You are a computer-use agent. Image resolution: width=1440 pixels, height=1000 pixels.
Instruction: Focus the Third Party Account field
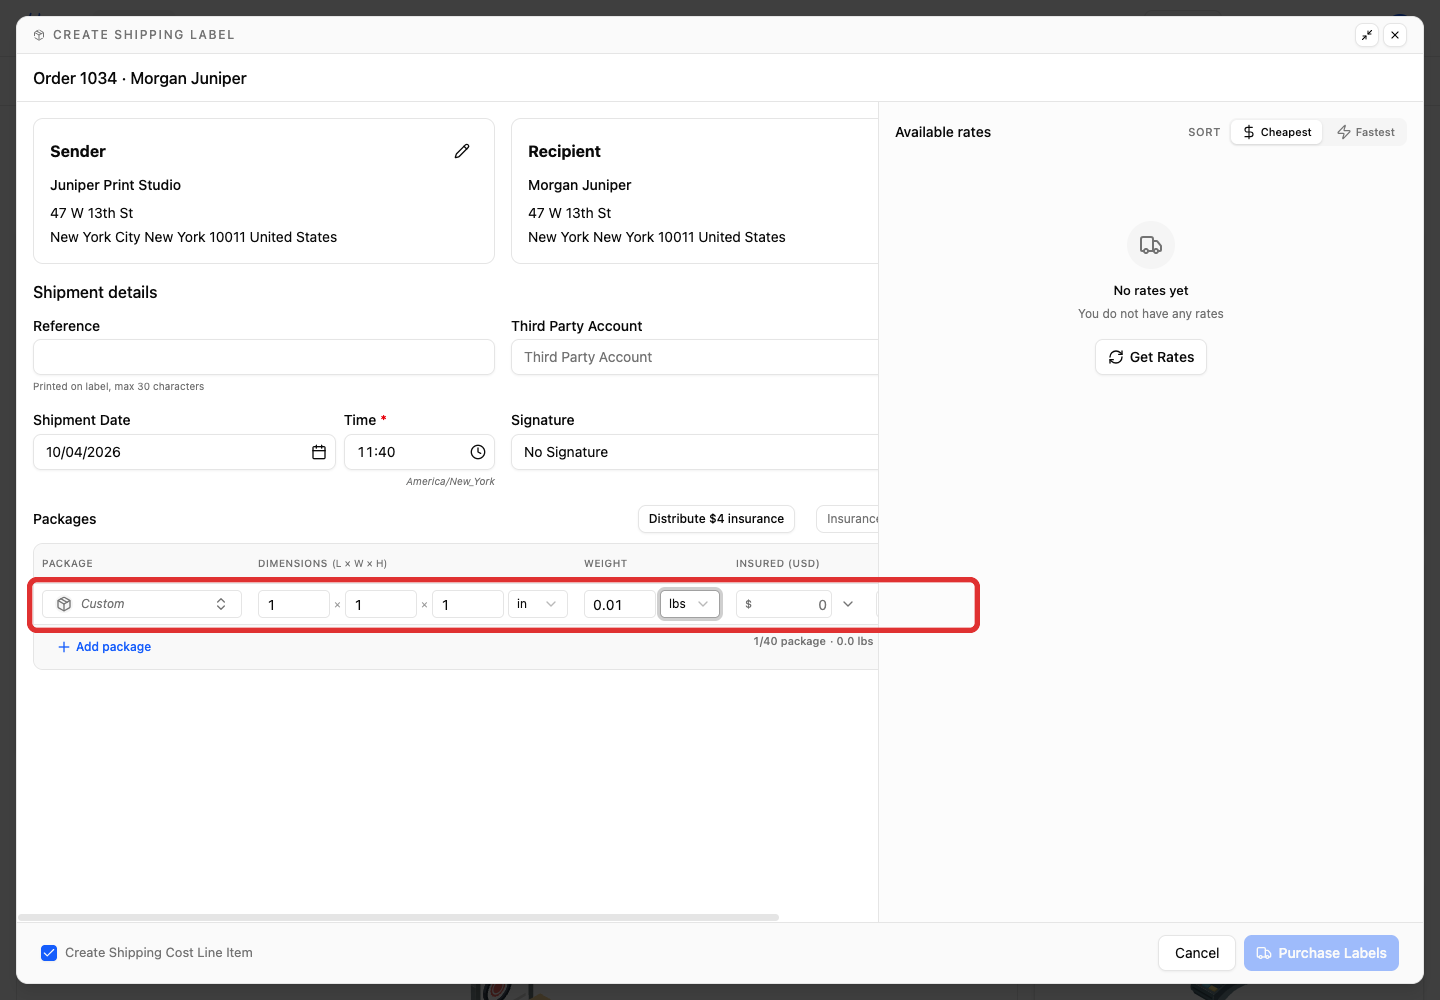point(695,357)
